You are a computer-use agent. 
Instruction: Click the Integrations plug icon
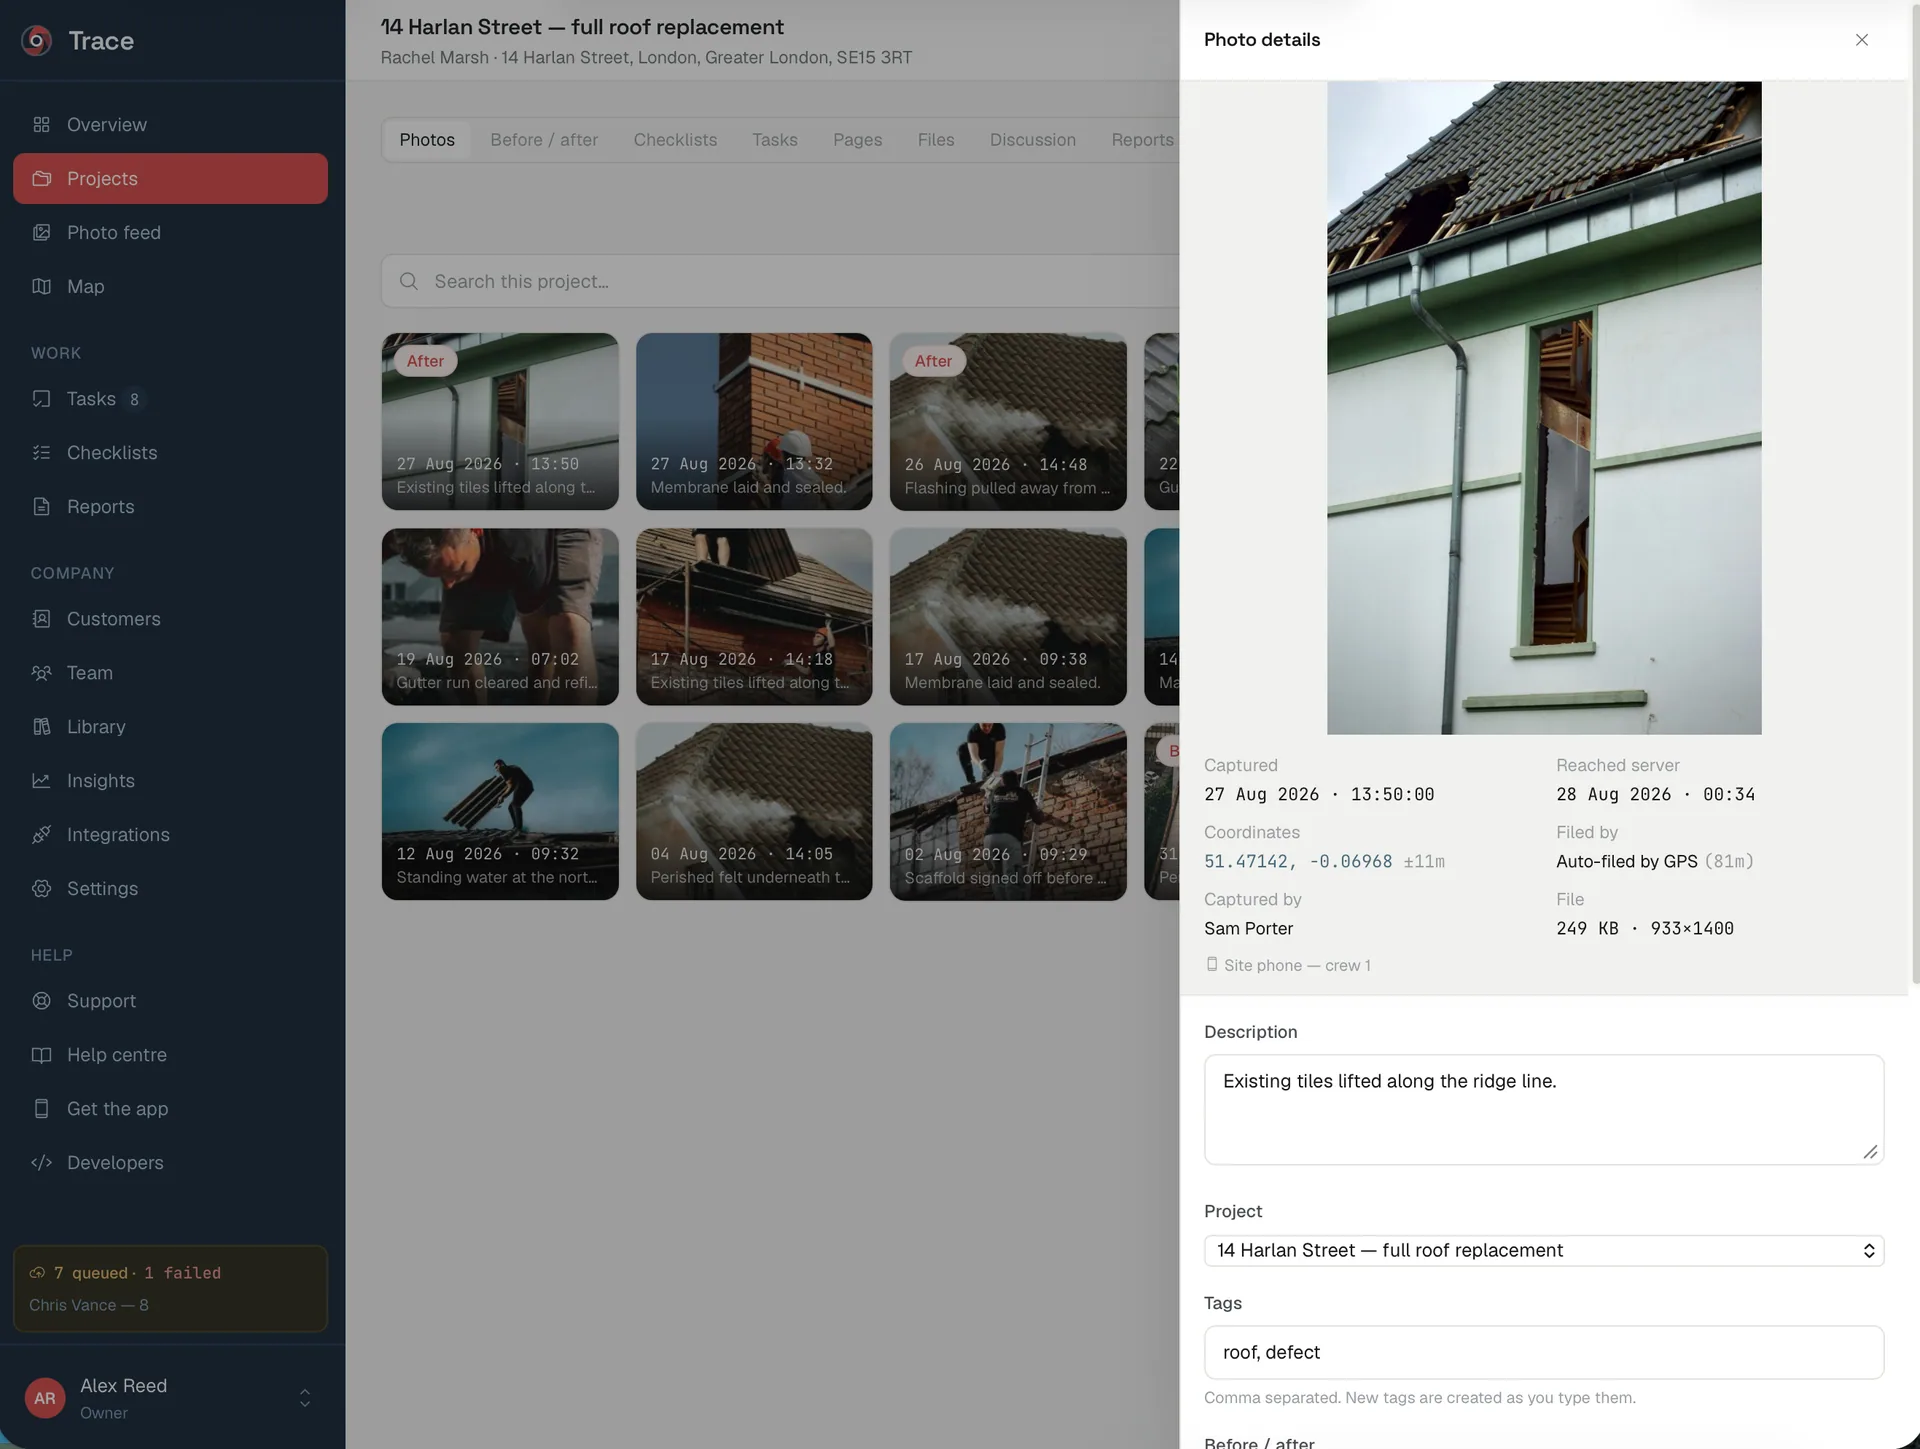point(41,835)
